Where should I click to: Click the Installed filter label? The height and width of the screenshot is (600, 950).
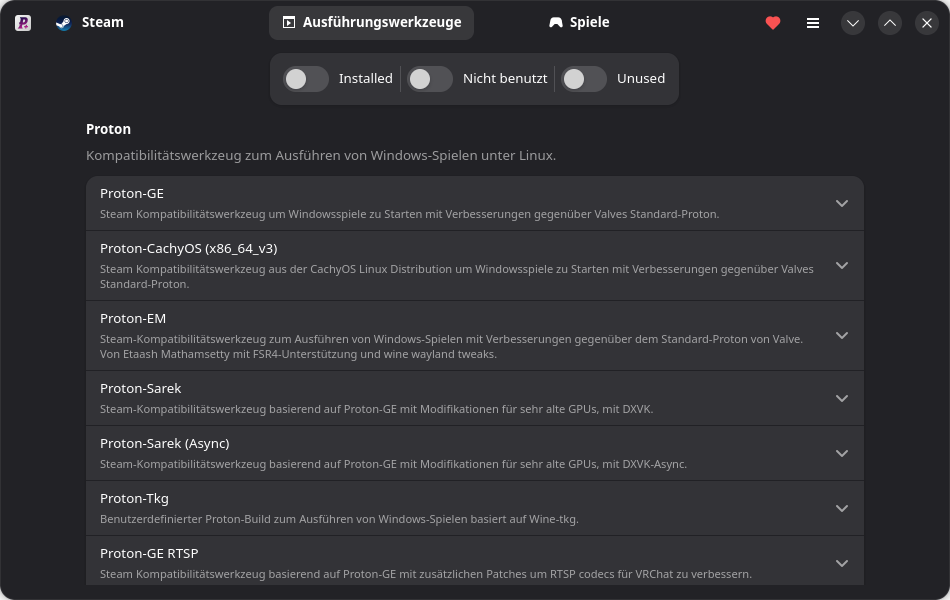(x=365, y=79)
